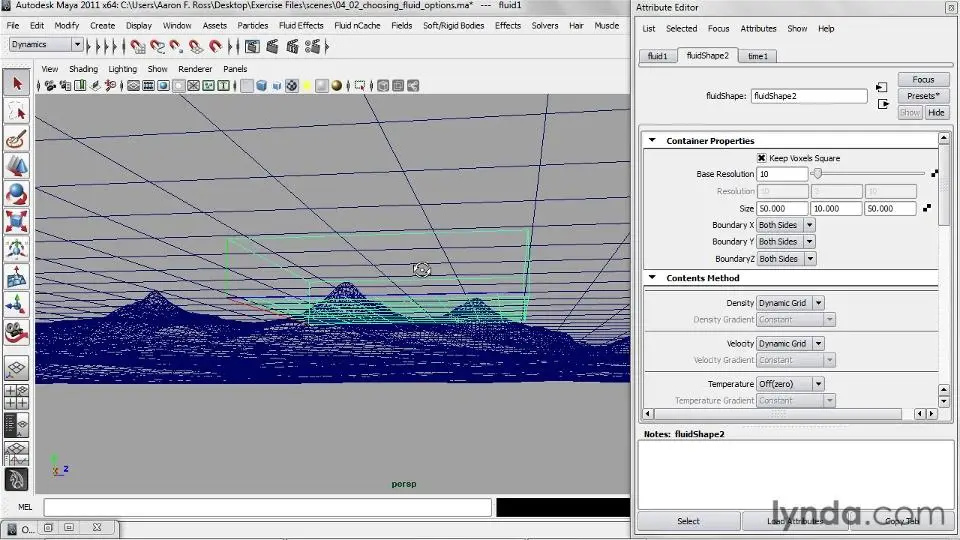Toggle Isolate Select in panel toolbar

point(360,86)
